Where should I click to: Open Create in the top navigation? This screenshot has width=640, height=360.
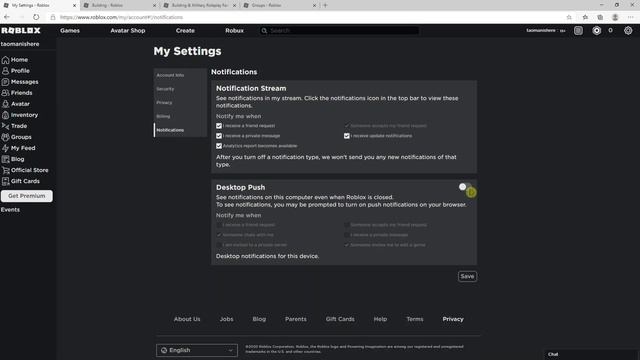[185, 31]
